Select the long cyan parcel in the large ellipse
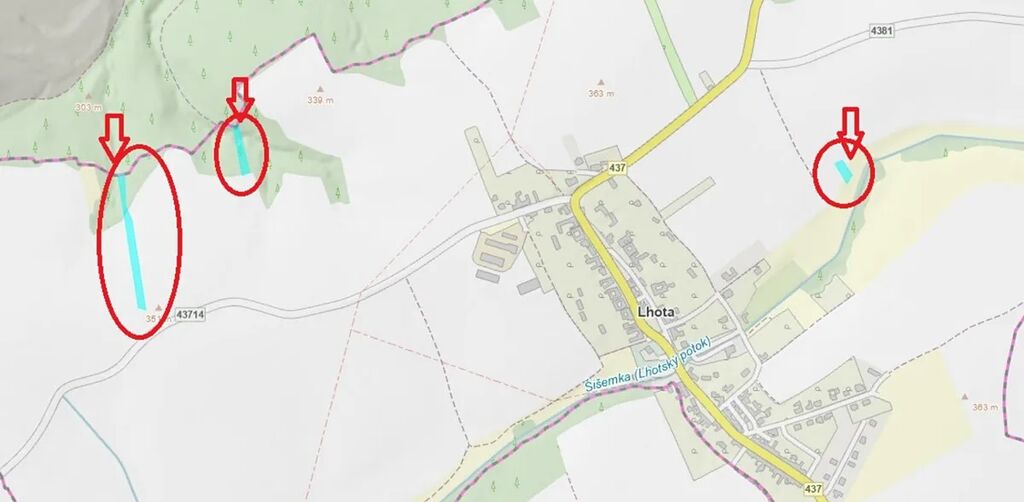Image resolution: width=1024 pixels, height=502 pixels. click(131, 241)
